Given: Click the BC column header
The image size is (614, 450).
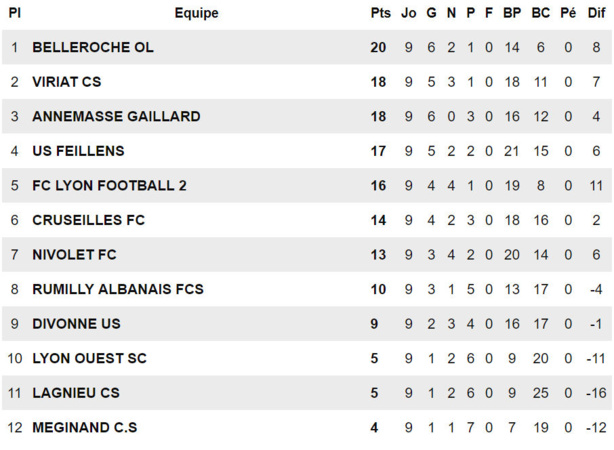Looking at the screenshot, I should point(541,13).
